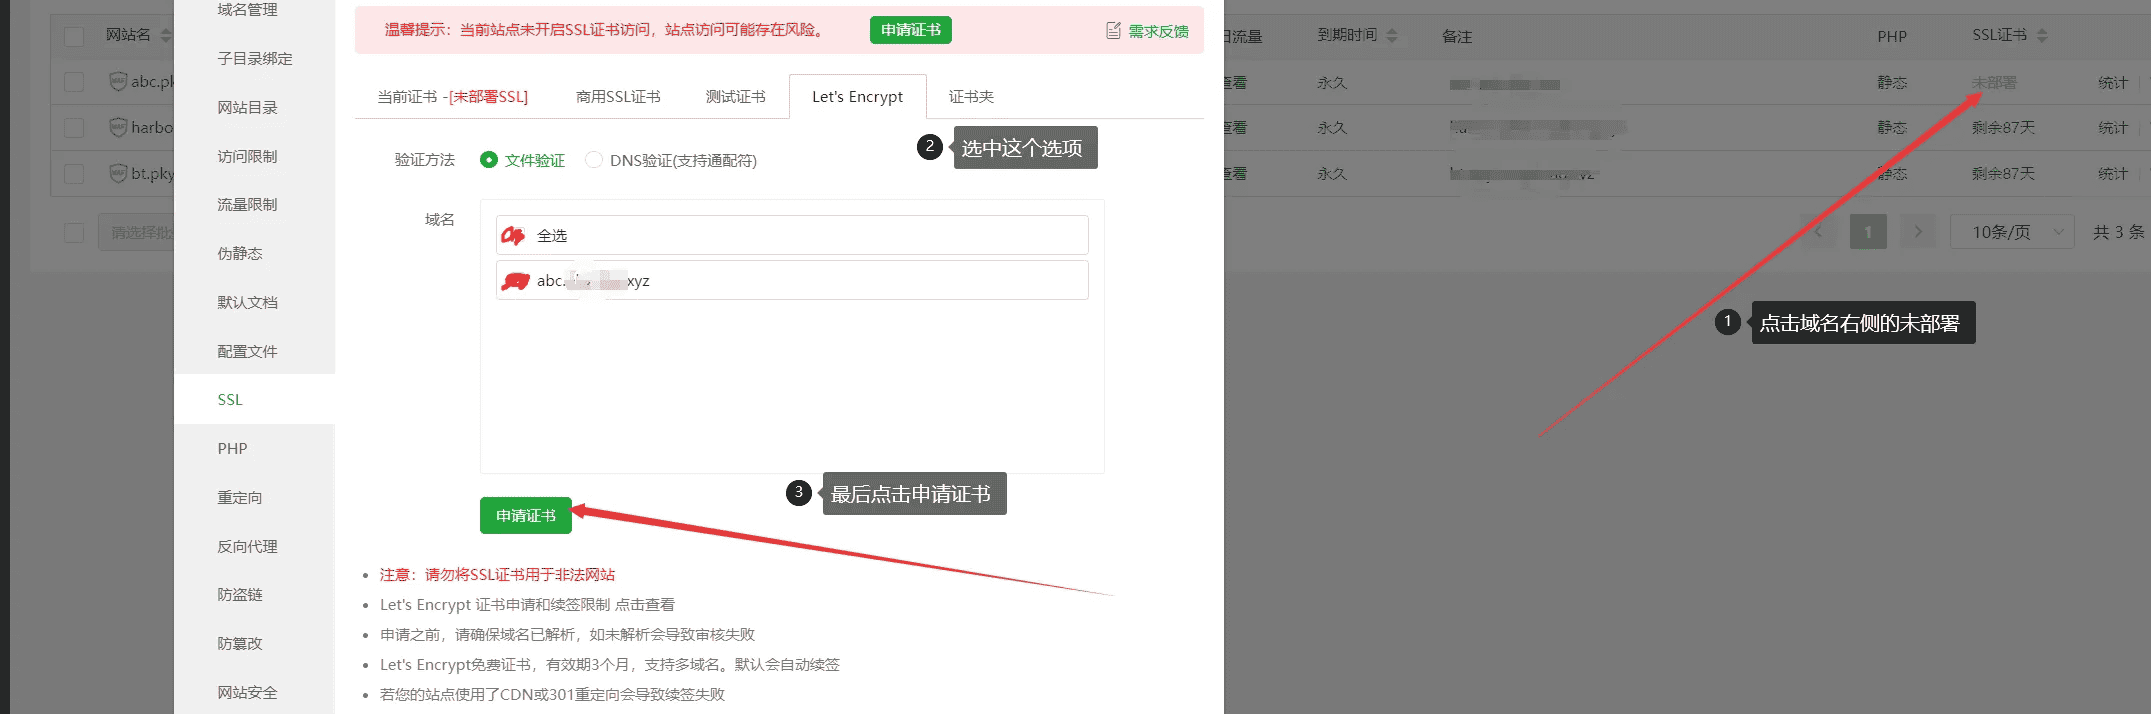The height and width of the screenshot is (714, 2151).
Task: Tick the checkbox for the abc site row
Action: coord(74,81)
